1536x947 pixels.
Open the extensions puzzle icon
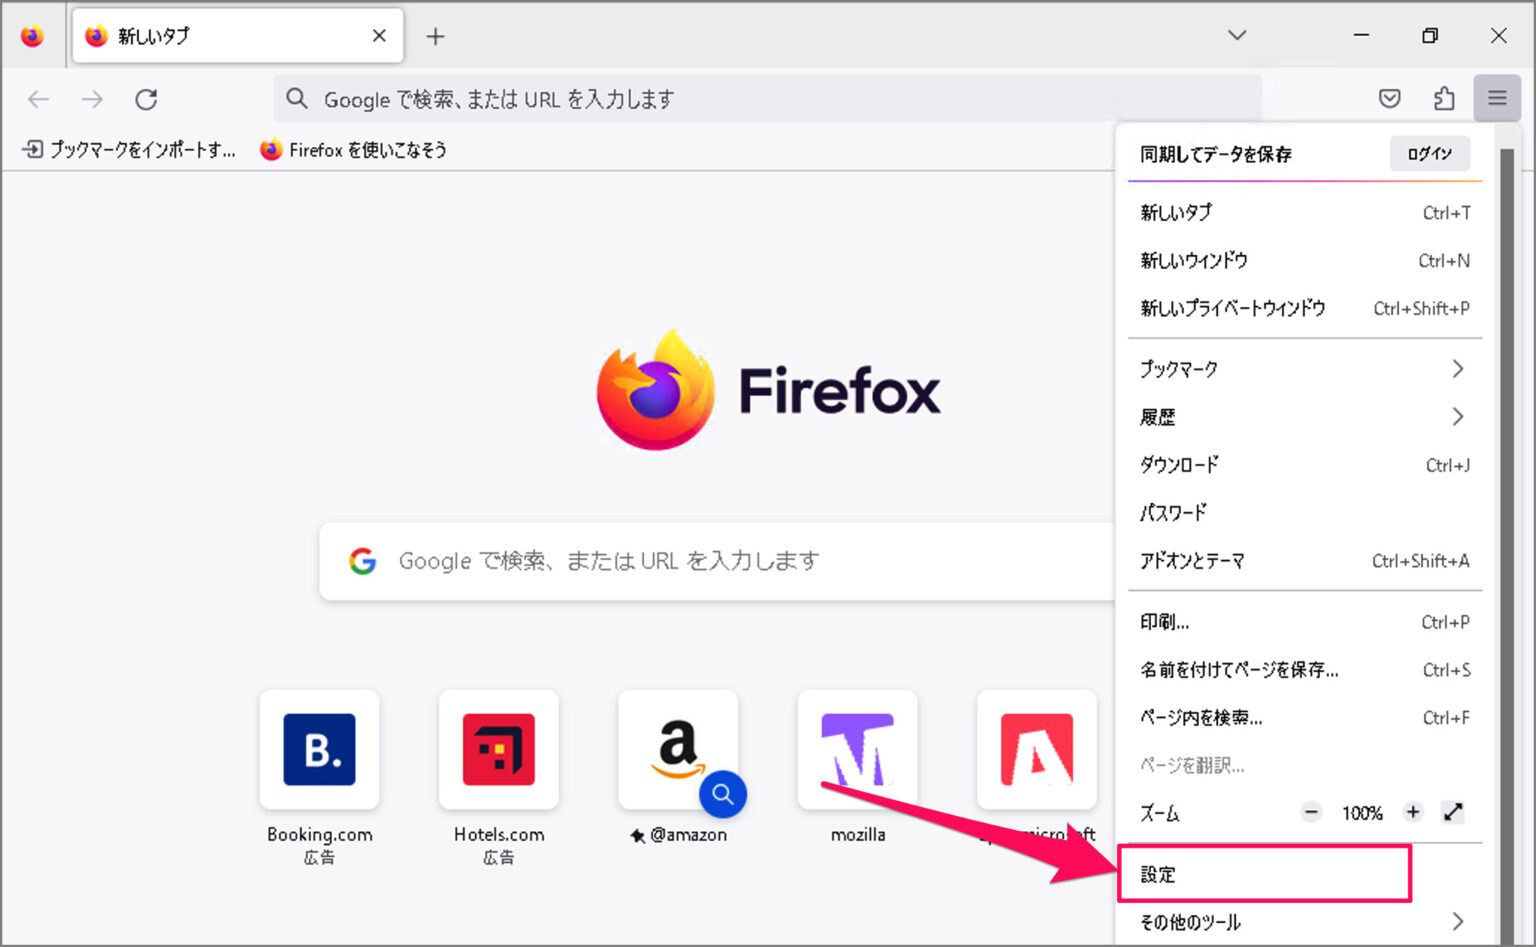click(x=1444, y=98)
